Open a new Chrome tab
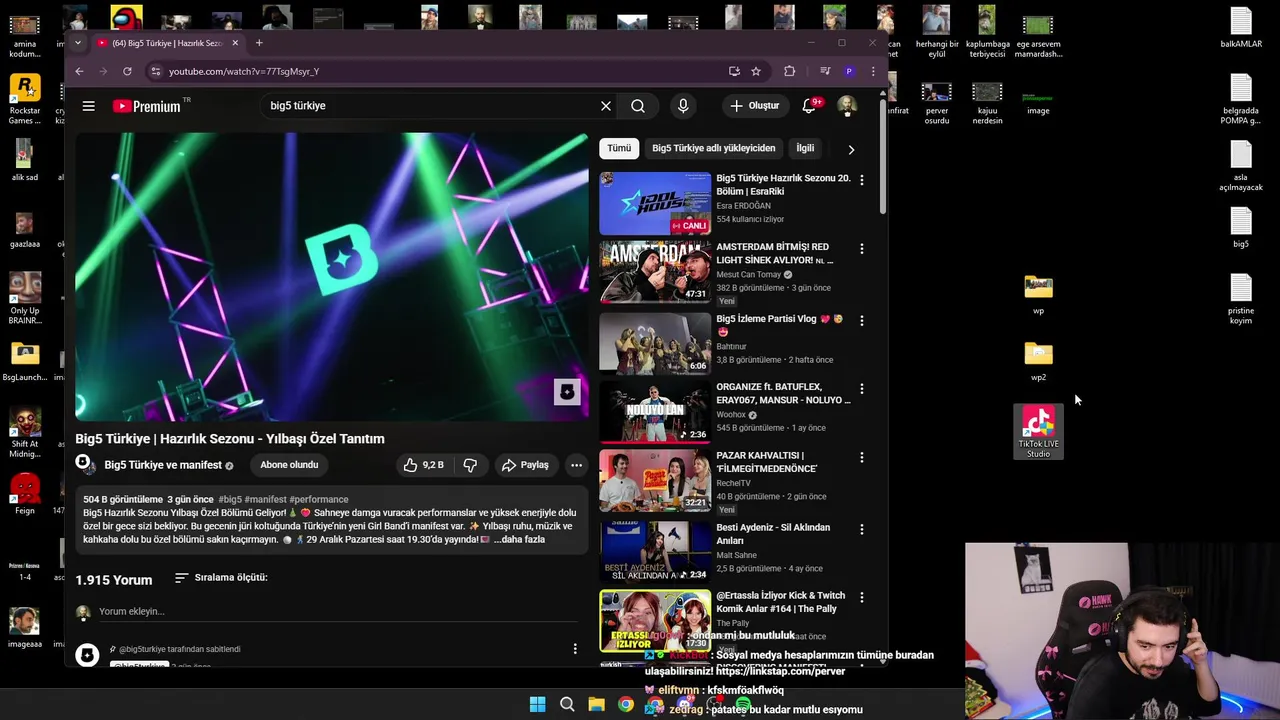 259,43
